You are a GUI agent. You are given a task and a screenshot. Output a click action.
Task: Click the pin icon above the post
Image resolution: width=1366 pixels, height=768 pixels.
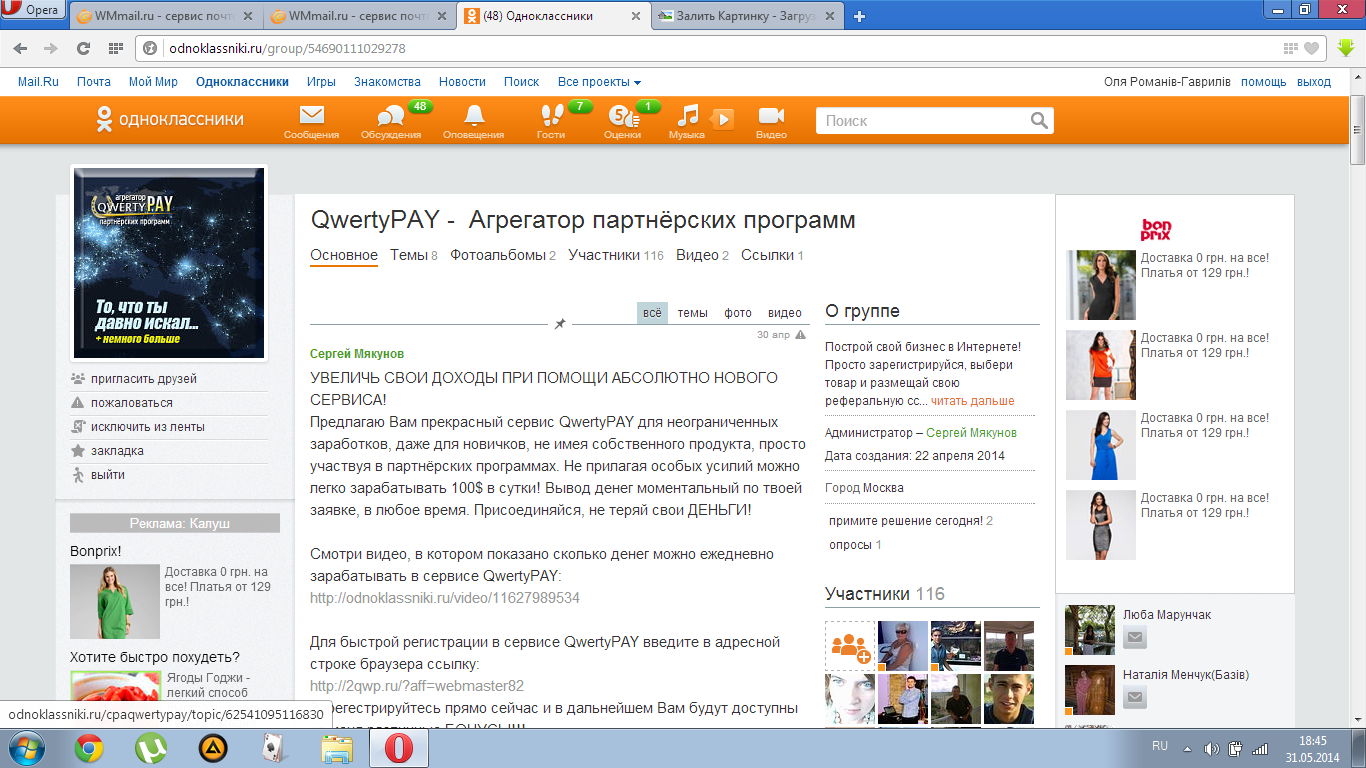point(560,324)
